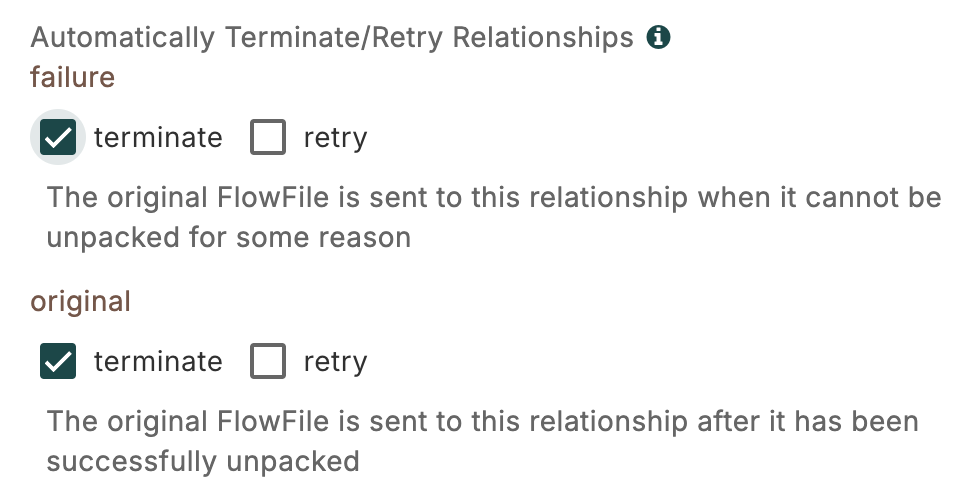This screenshot has width=956, height=496.
Task: Click the retry label under failure
Action: coord(335,138)
